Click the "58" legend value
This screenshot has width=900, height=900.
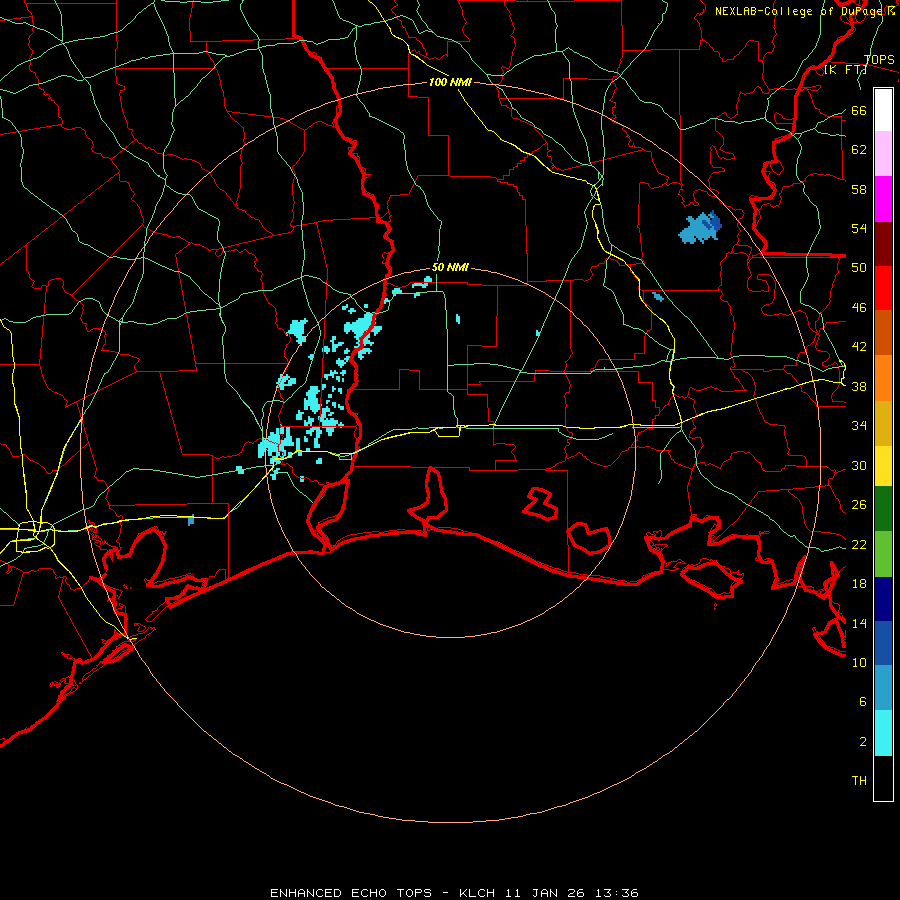click(859, 189)
